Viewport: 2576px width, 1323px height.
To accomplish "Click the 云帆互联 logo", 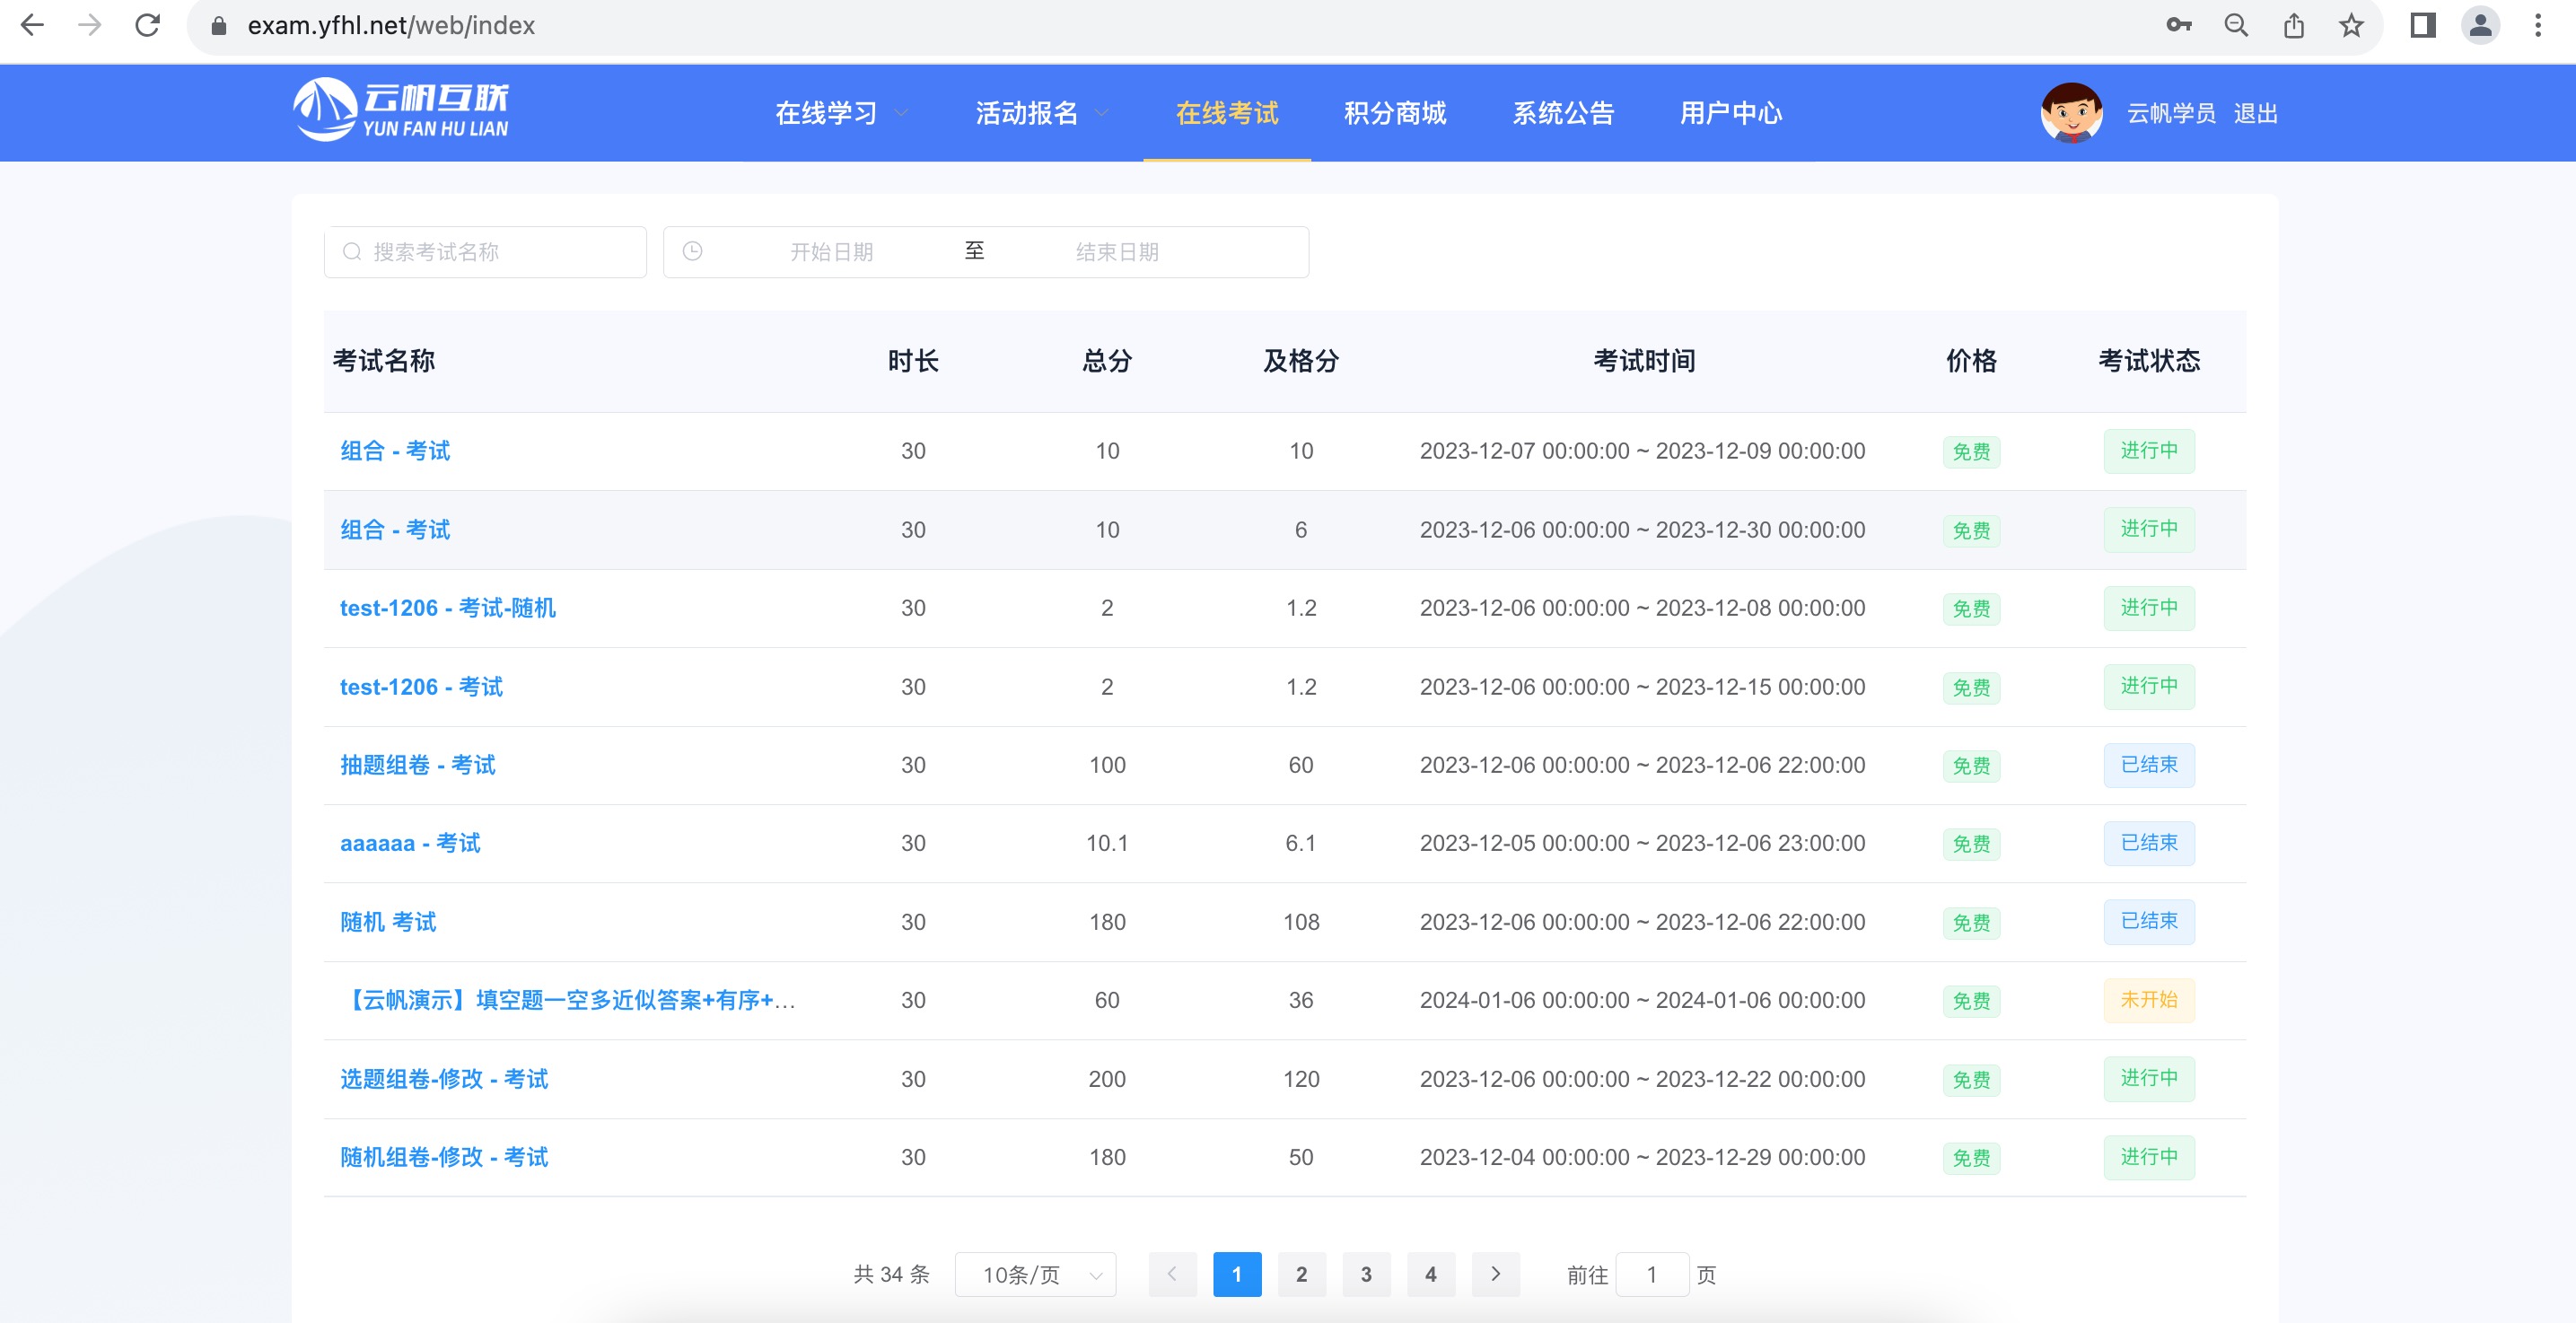I will tap(401, 110).
